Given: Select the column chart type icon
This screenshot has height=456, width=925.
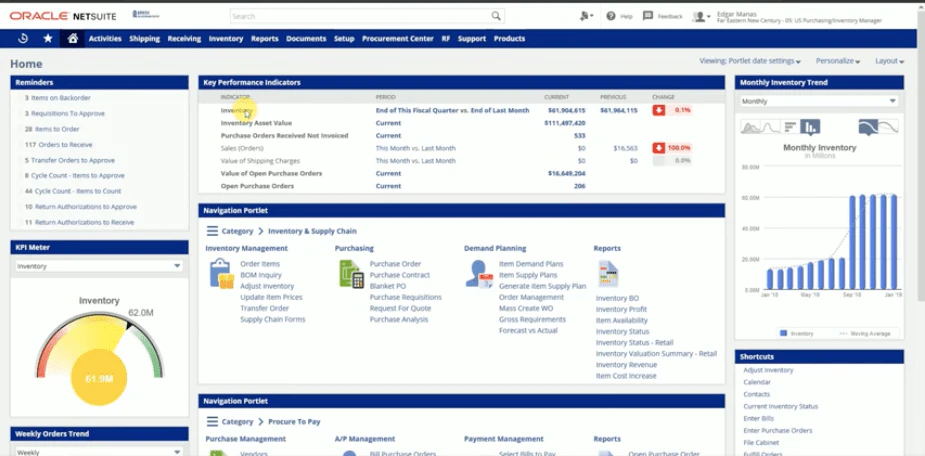Looking at the screenshot, I should point(812,127).
